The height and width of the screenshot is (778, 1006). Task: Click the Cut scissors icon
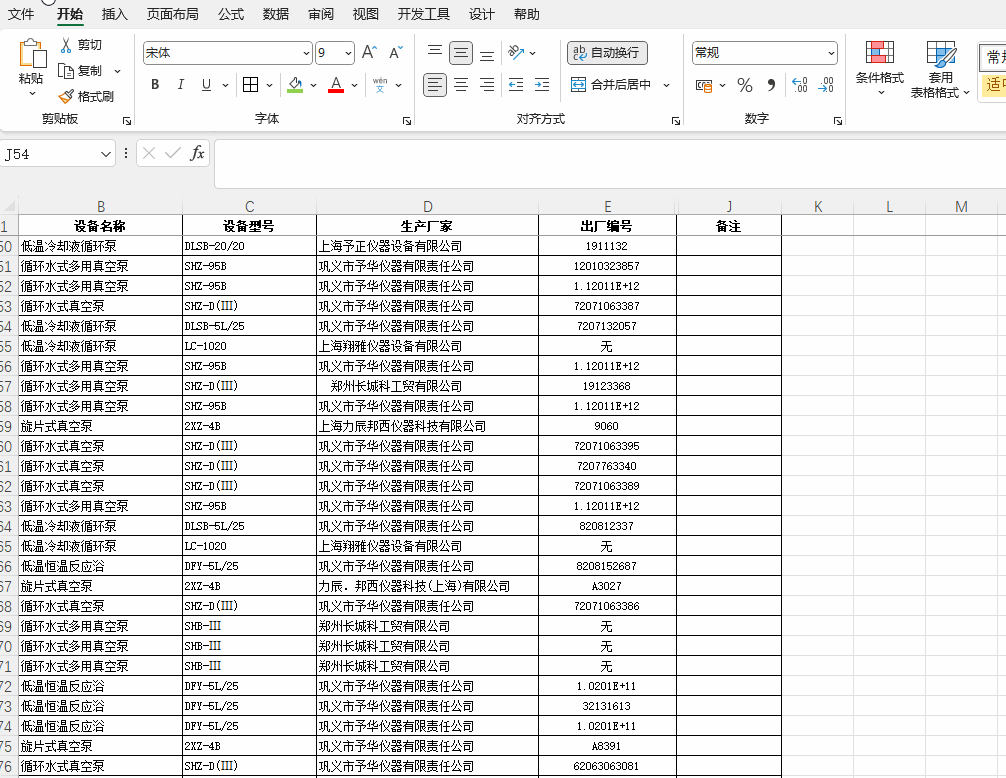click(66, 45)
